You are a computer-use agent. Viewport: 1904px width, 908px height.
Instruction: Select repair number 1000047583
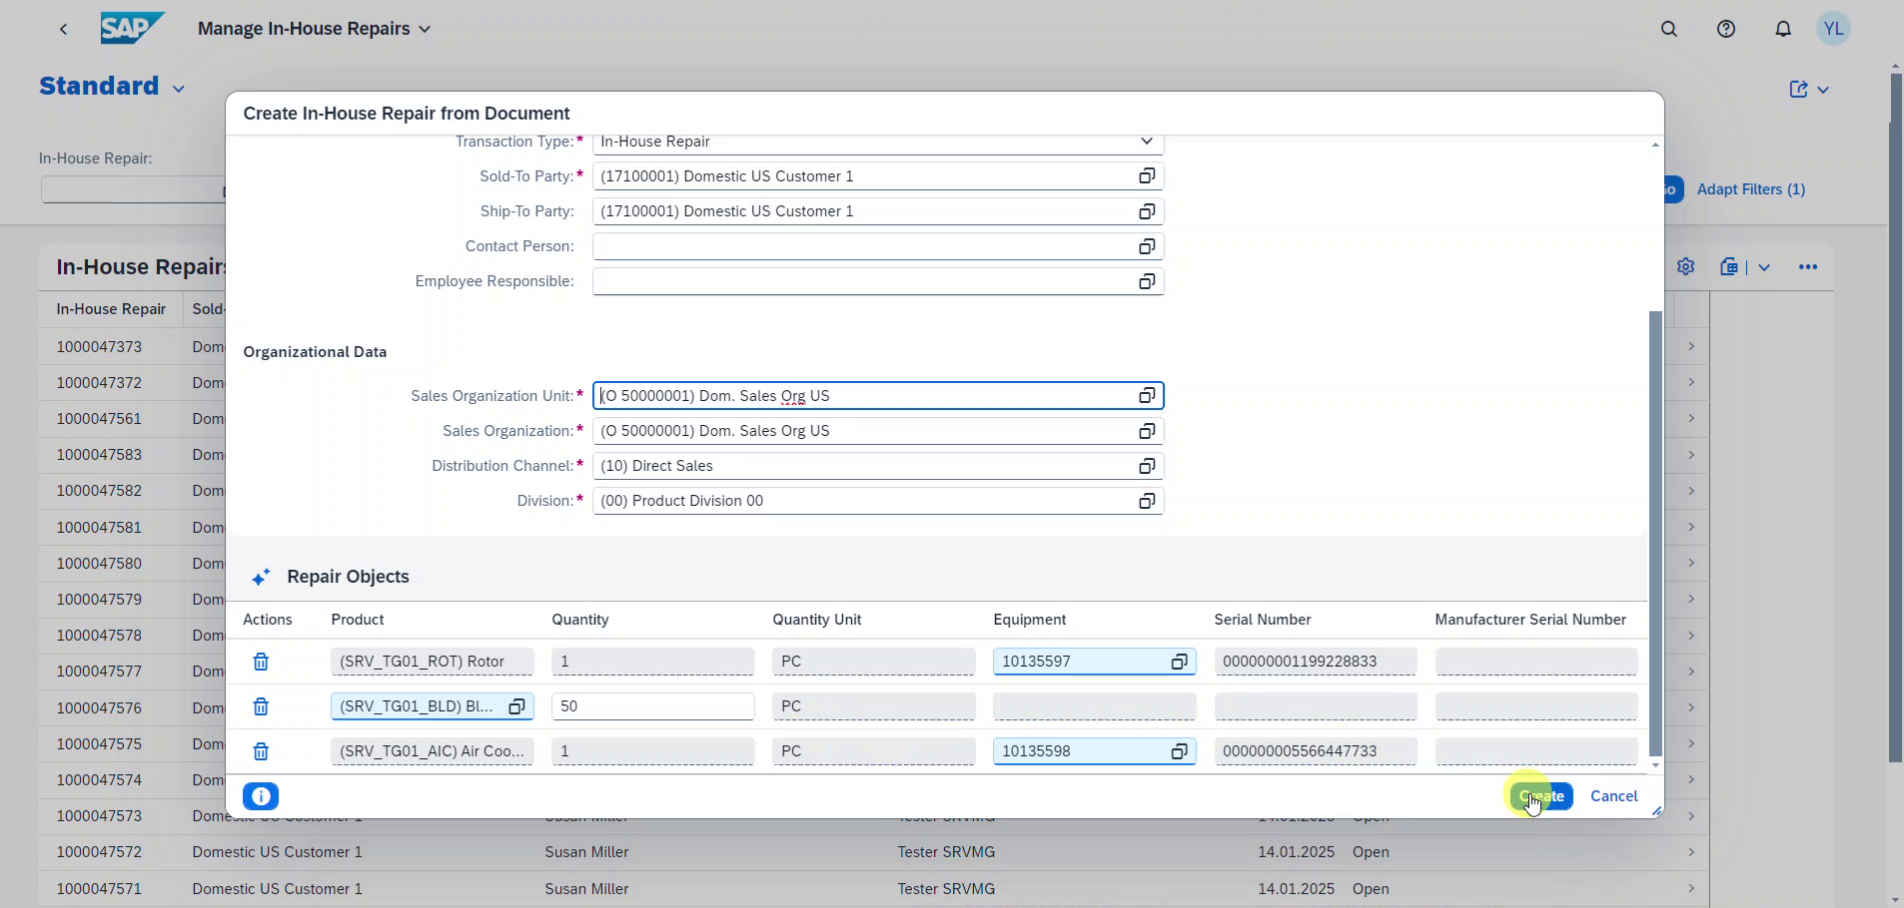click(x=99, y=455)
